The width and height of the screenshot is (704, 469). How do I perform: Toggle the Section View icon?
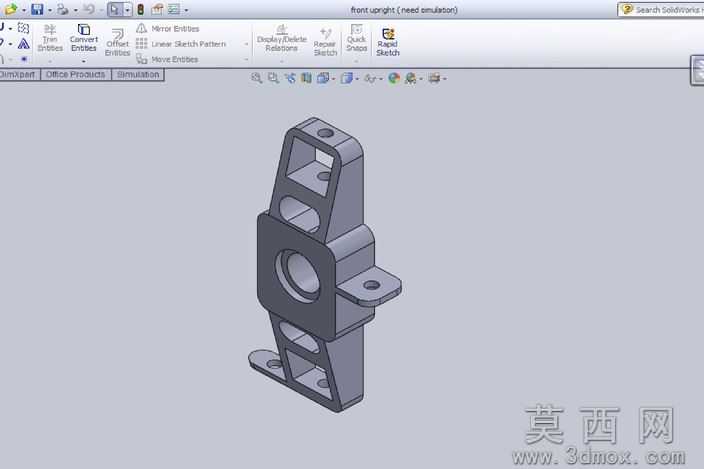pos(306,78)
